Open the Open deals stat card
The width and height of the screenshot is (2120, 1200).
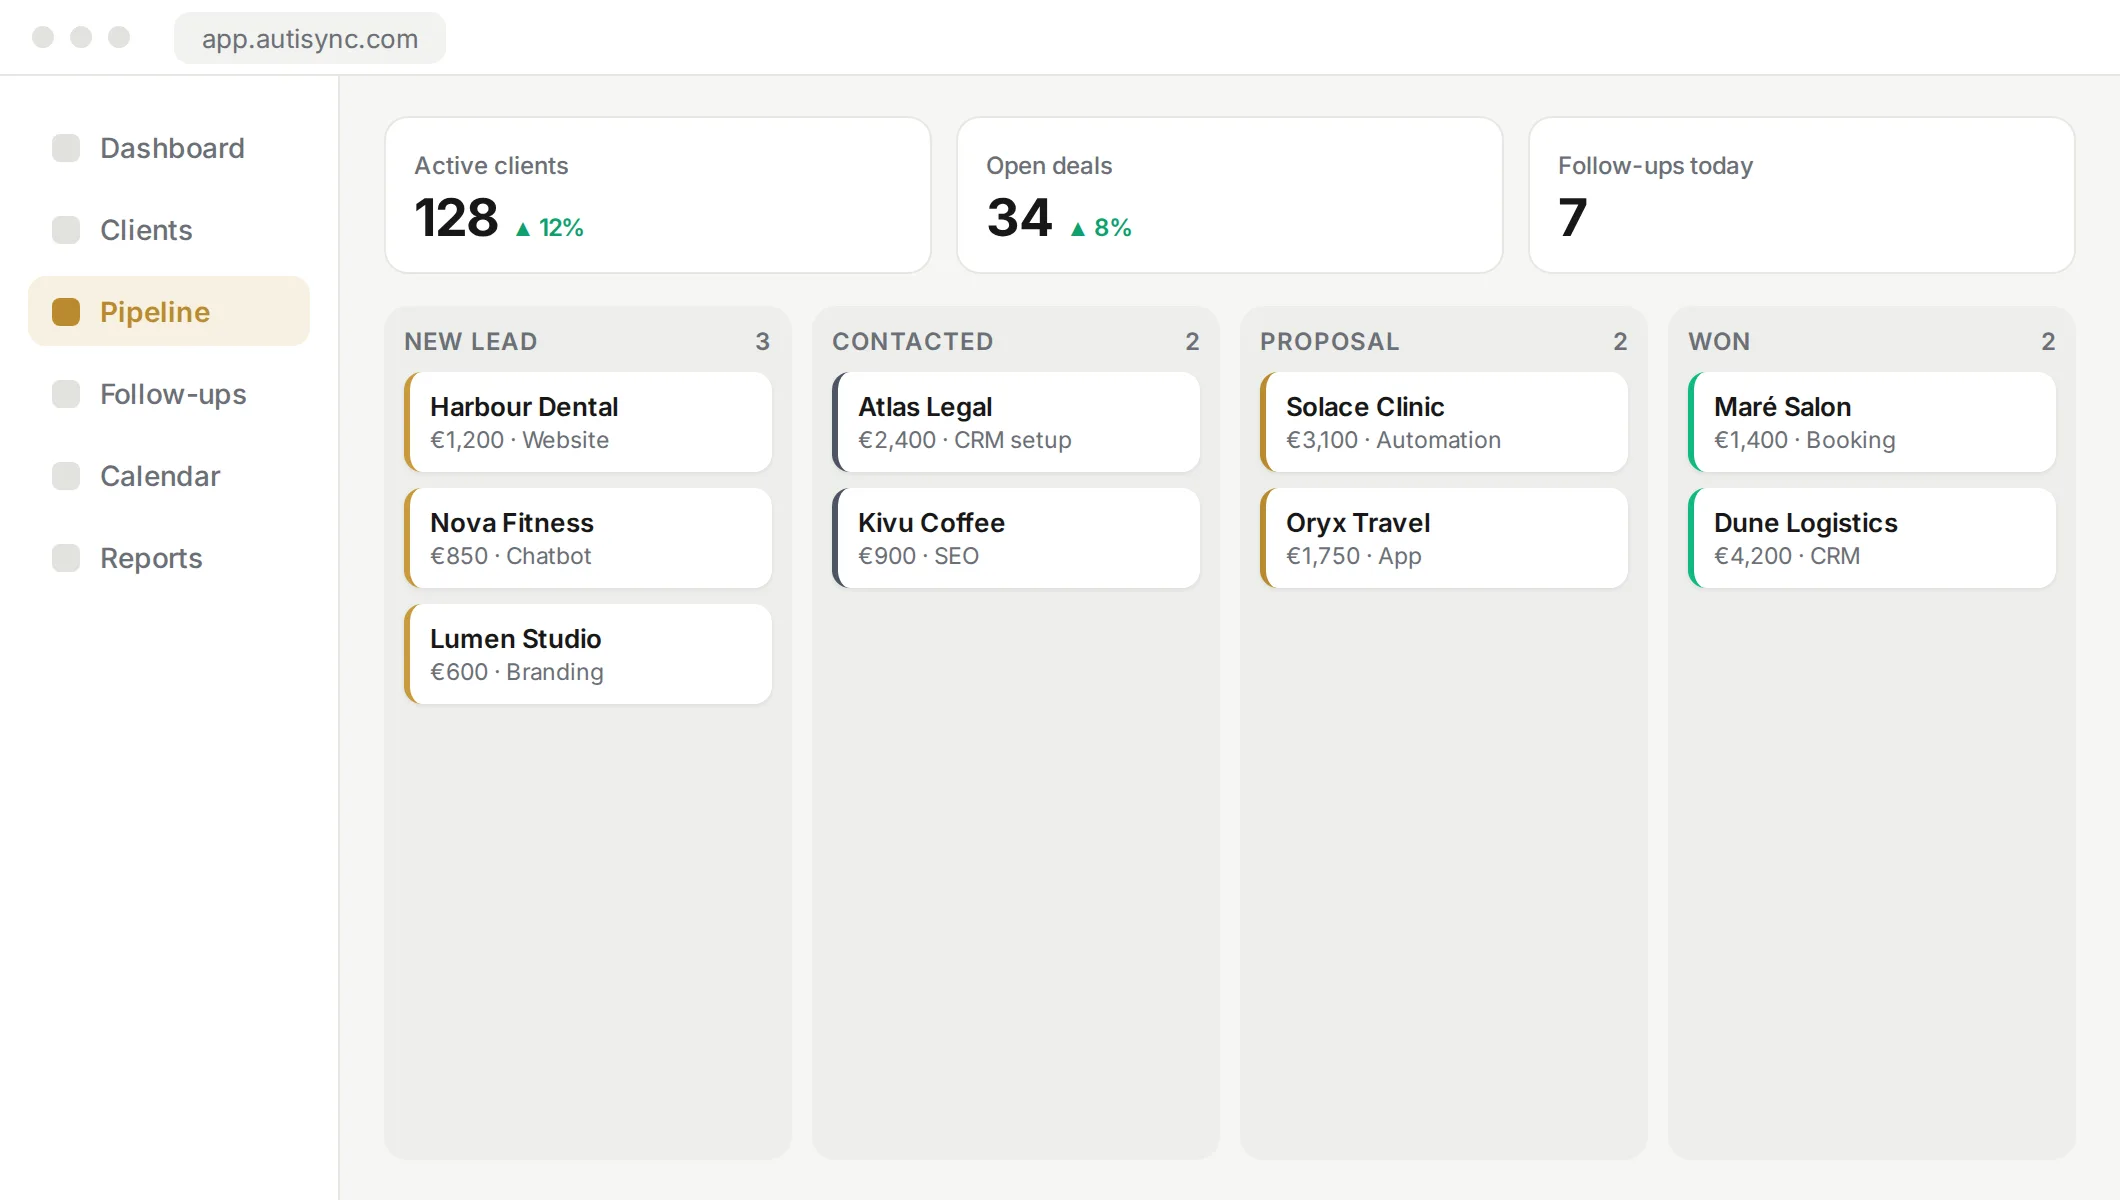[1230, 195]
